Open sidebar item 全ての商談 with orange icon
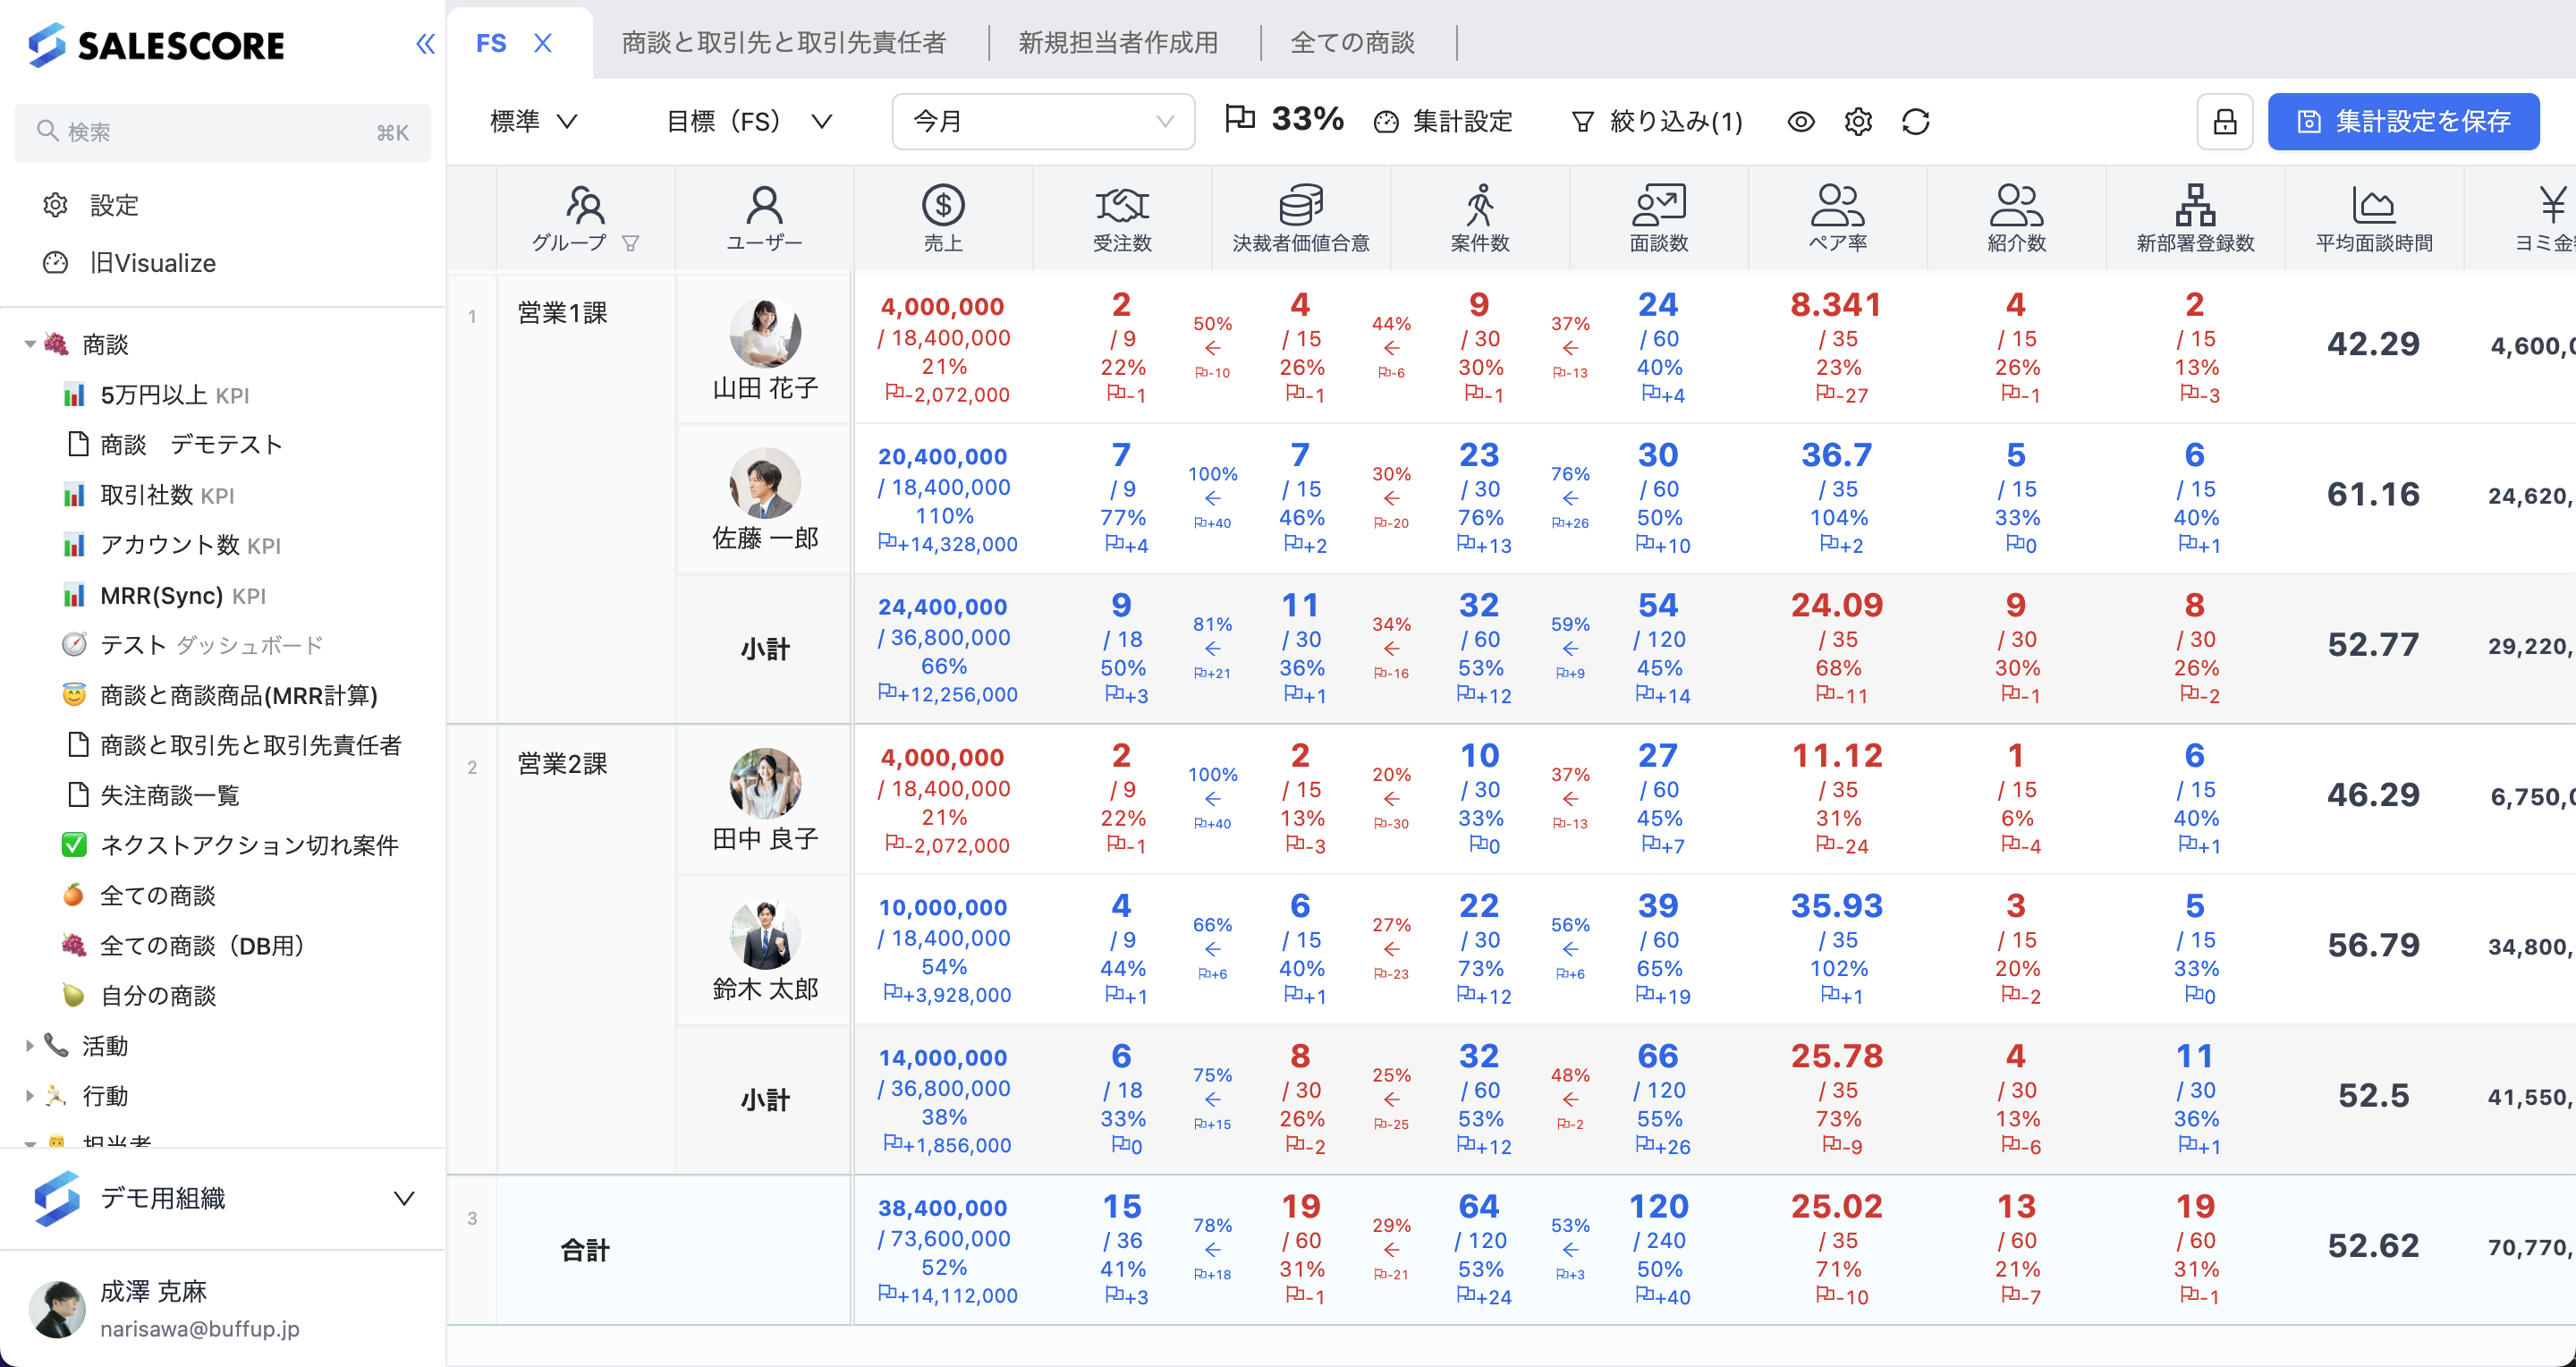The width and height of the screenshot is (2576, 1367). 139,895
